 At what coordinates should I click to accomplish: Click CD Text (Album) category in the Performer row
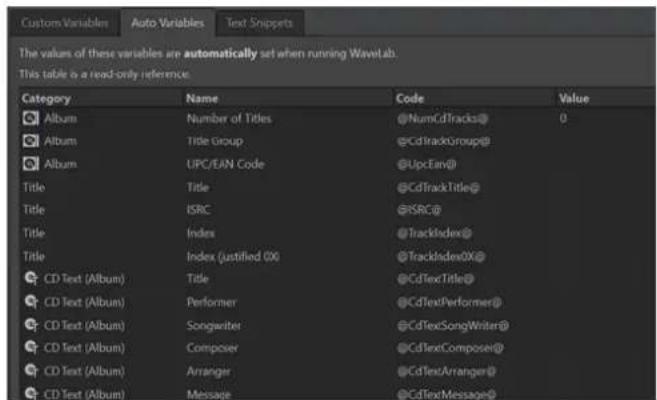coord(84,302)
